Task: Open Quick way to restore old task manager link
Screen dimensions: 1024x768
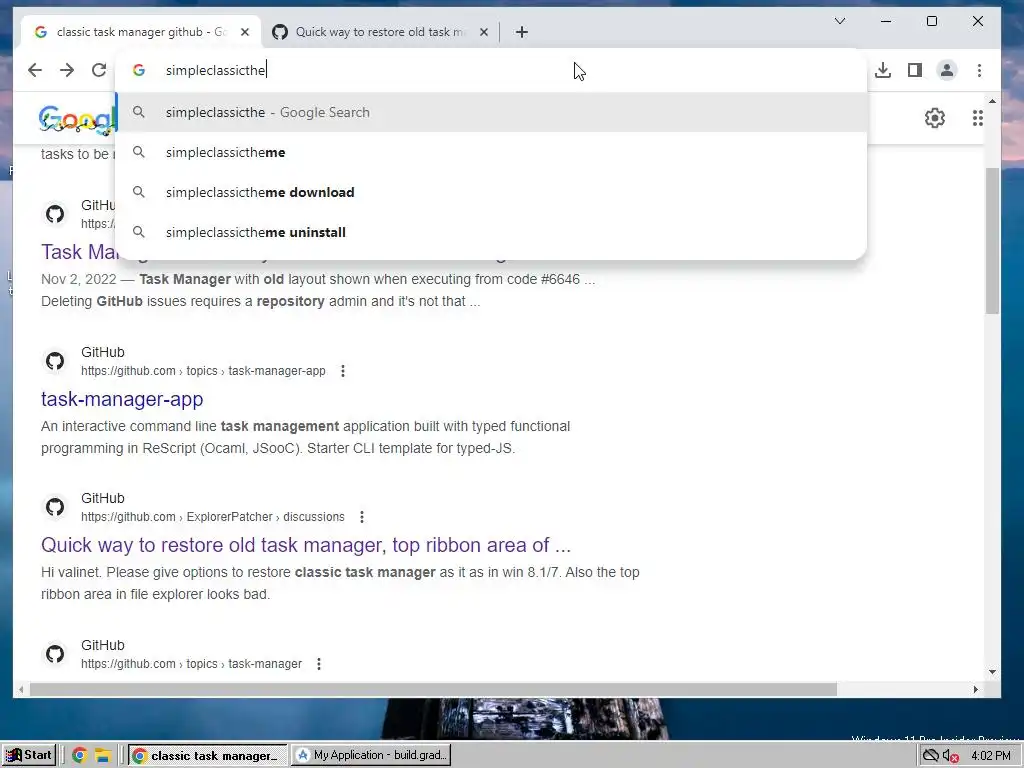Action: pos(306,545)
